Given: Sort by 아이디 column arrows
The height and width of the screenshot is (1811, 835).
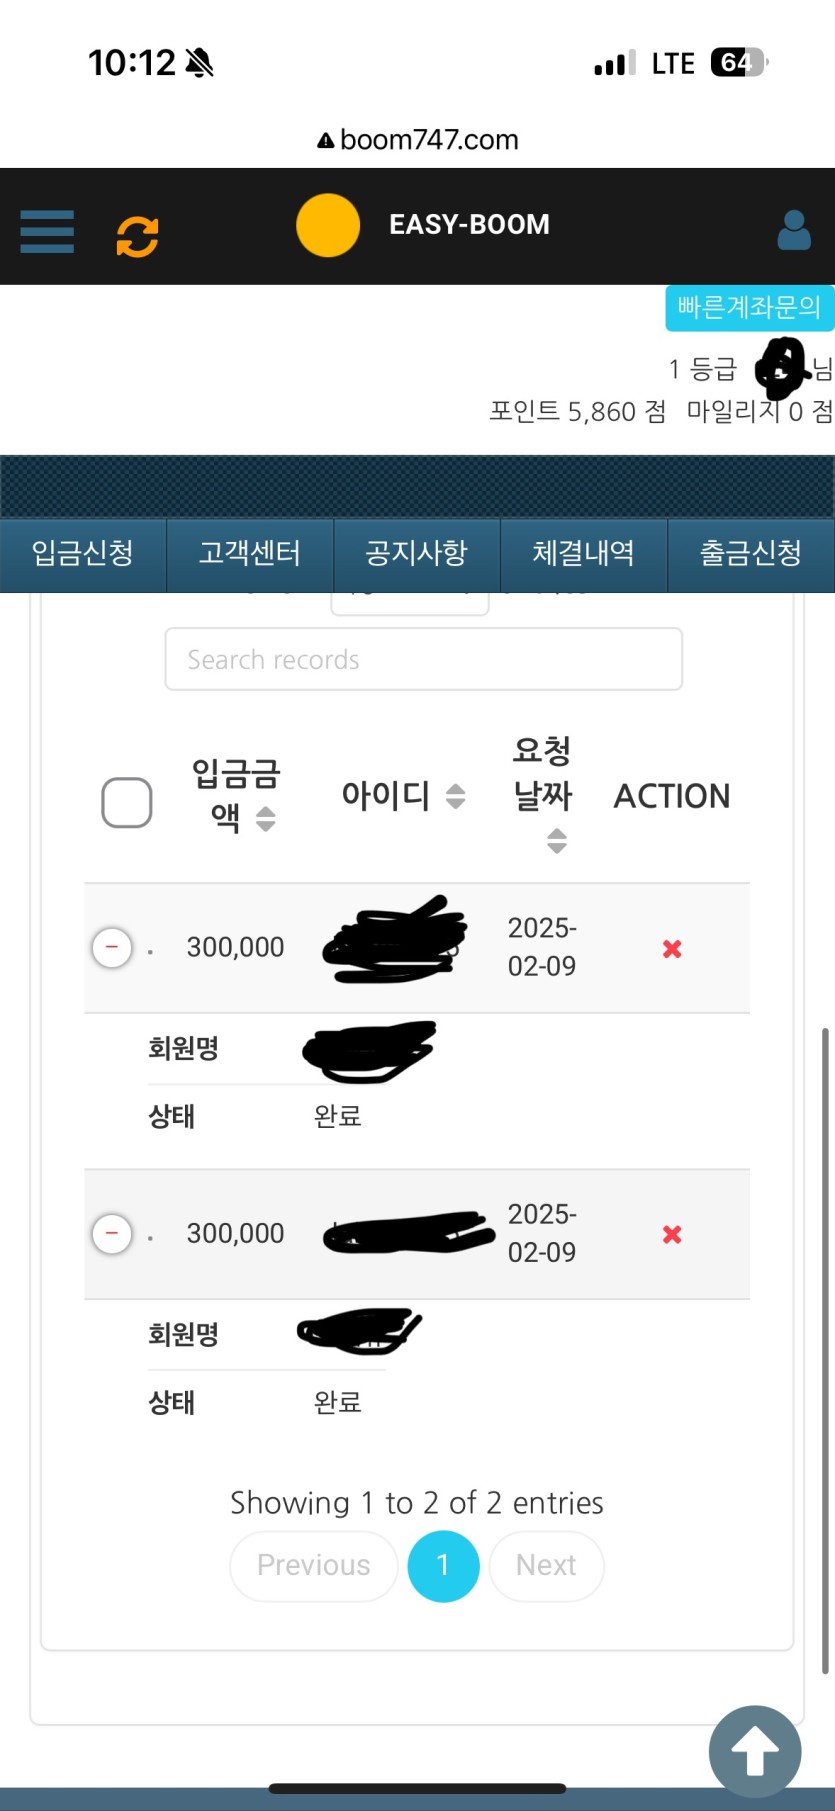Looking at the screenshot, I should pos(455,796).
